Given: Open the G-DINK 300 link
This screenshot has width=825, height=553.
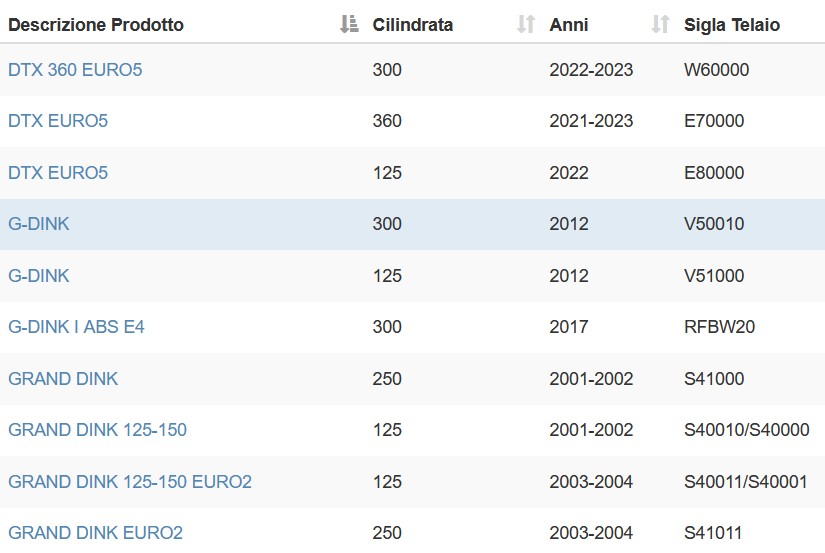Looking at the screenshot, I should pyautogui.click(x=39, y=224).
